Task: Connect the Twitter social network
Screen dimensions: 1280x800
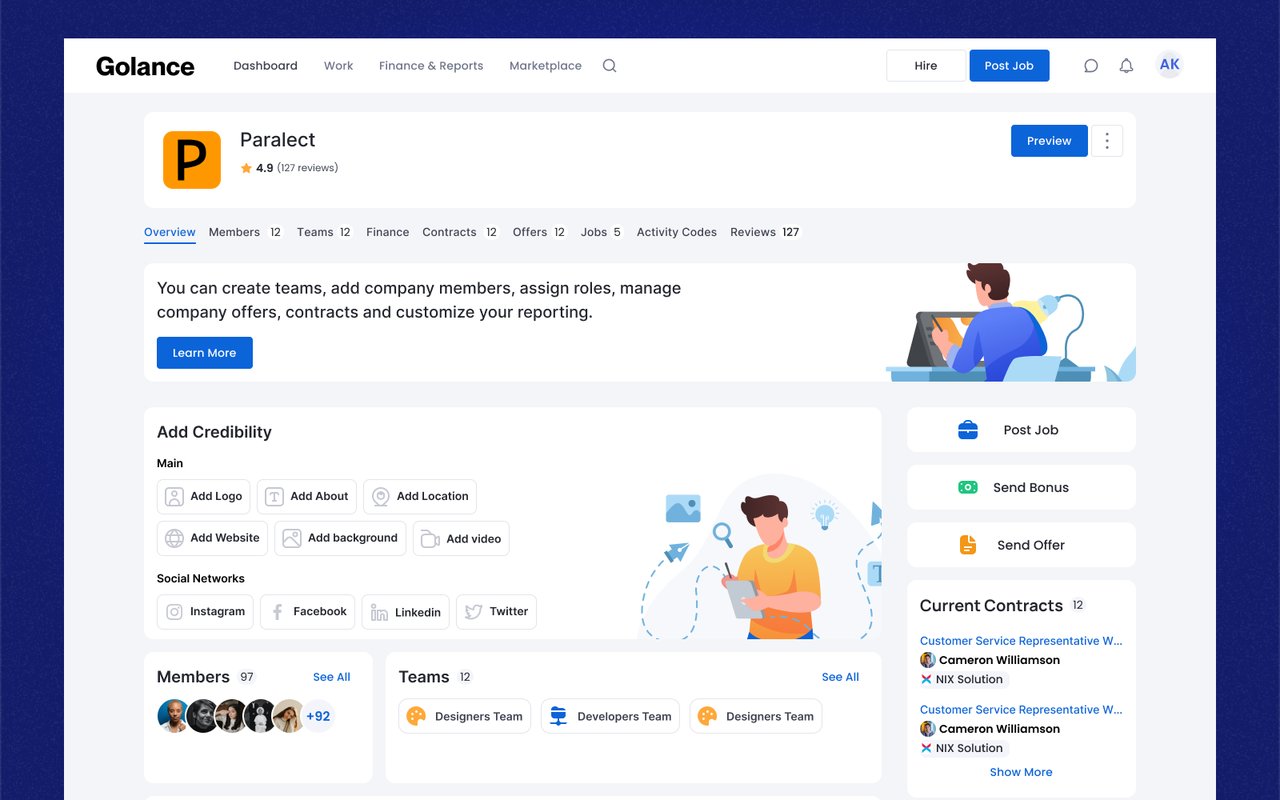Action: (496, 612)
